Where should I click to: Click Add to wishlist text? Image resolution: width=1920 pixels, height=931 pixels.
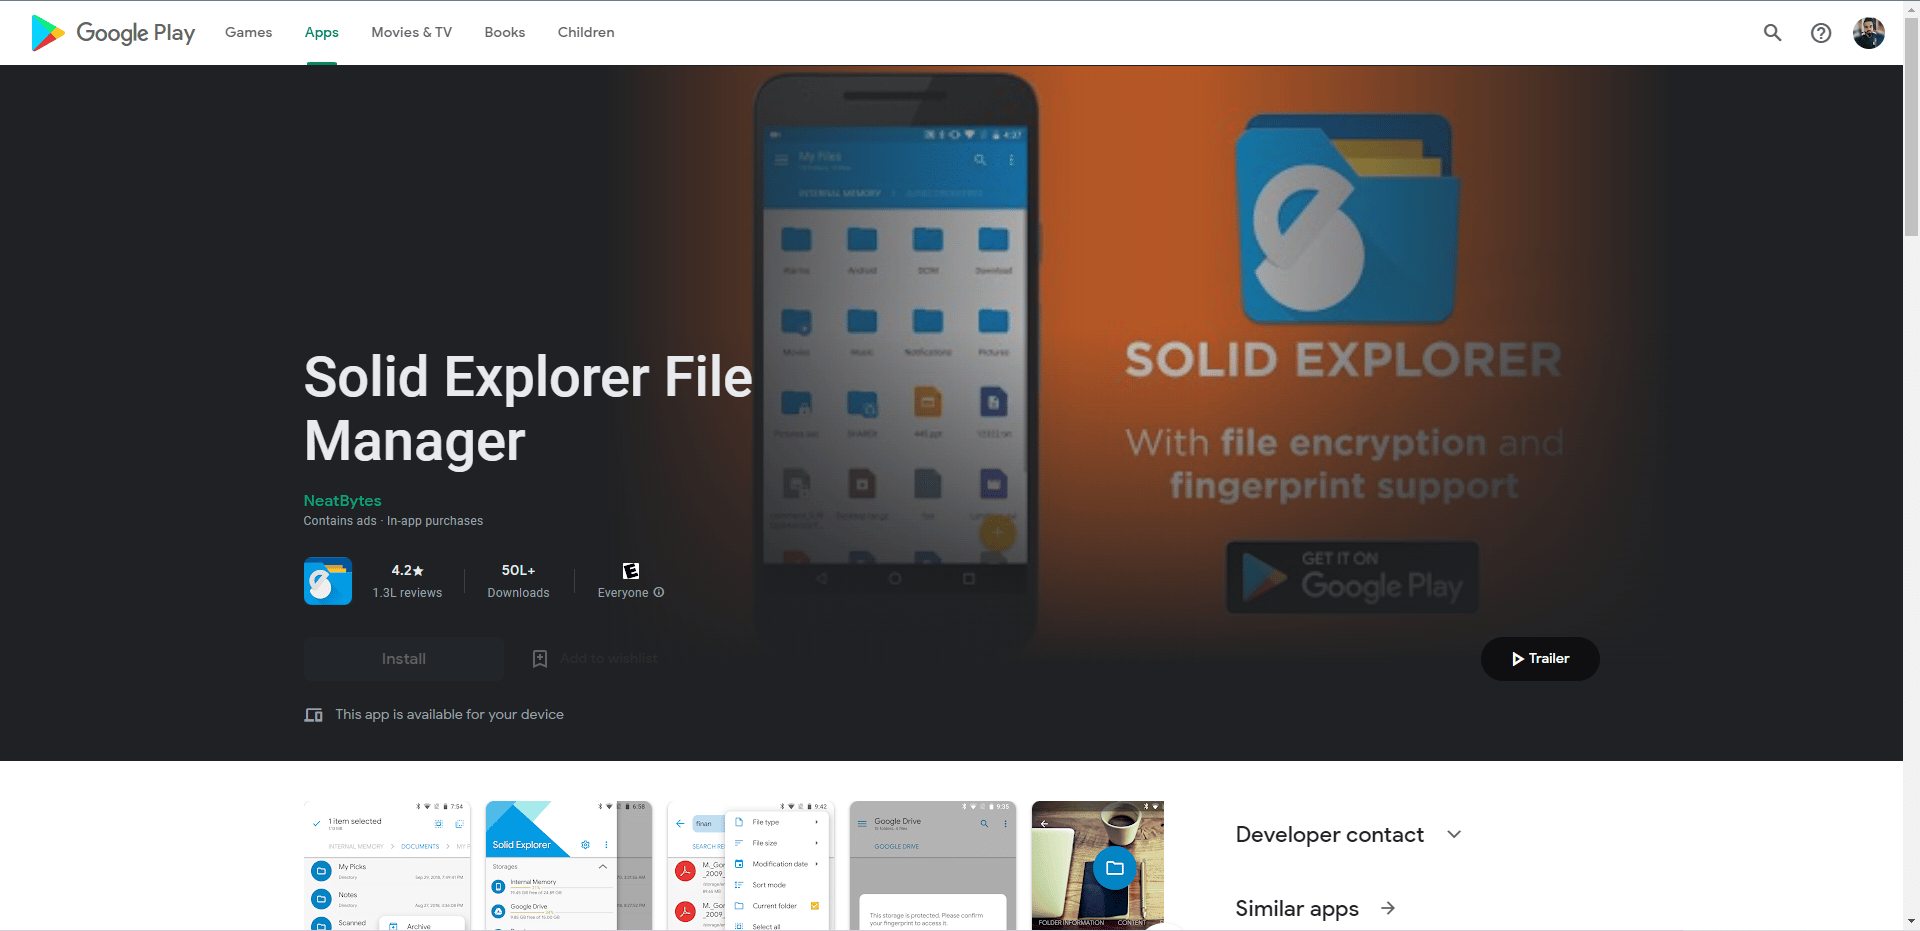click(x=609, y=659)
